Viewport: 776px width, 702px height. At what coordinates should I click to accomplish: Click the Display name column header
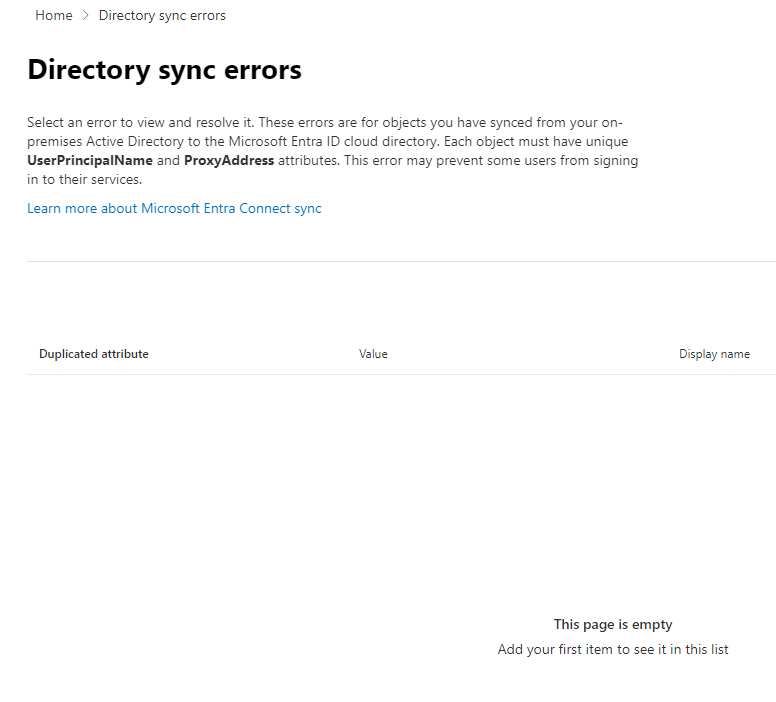tap(714, 354)
